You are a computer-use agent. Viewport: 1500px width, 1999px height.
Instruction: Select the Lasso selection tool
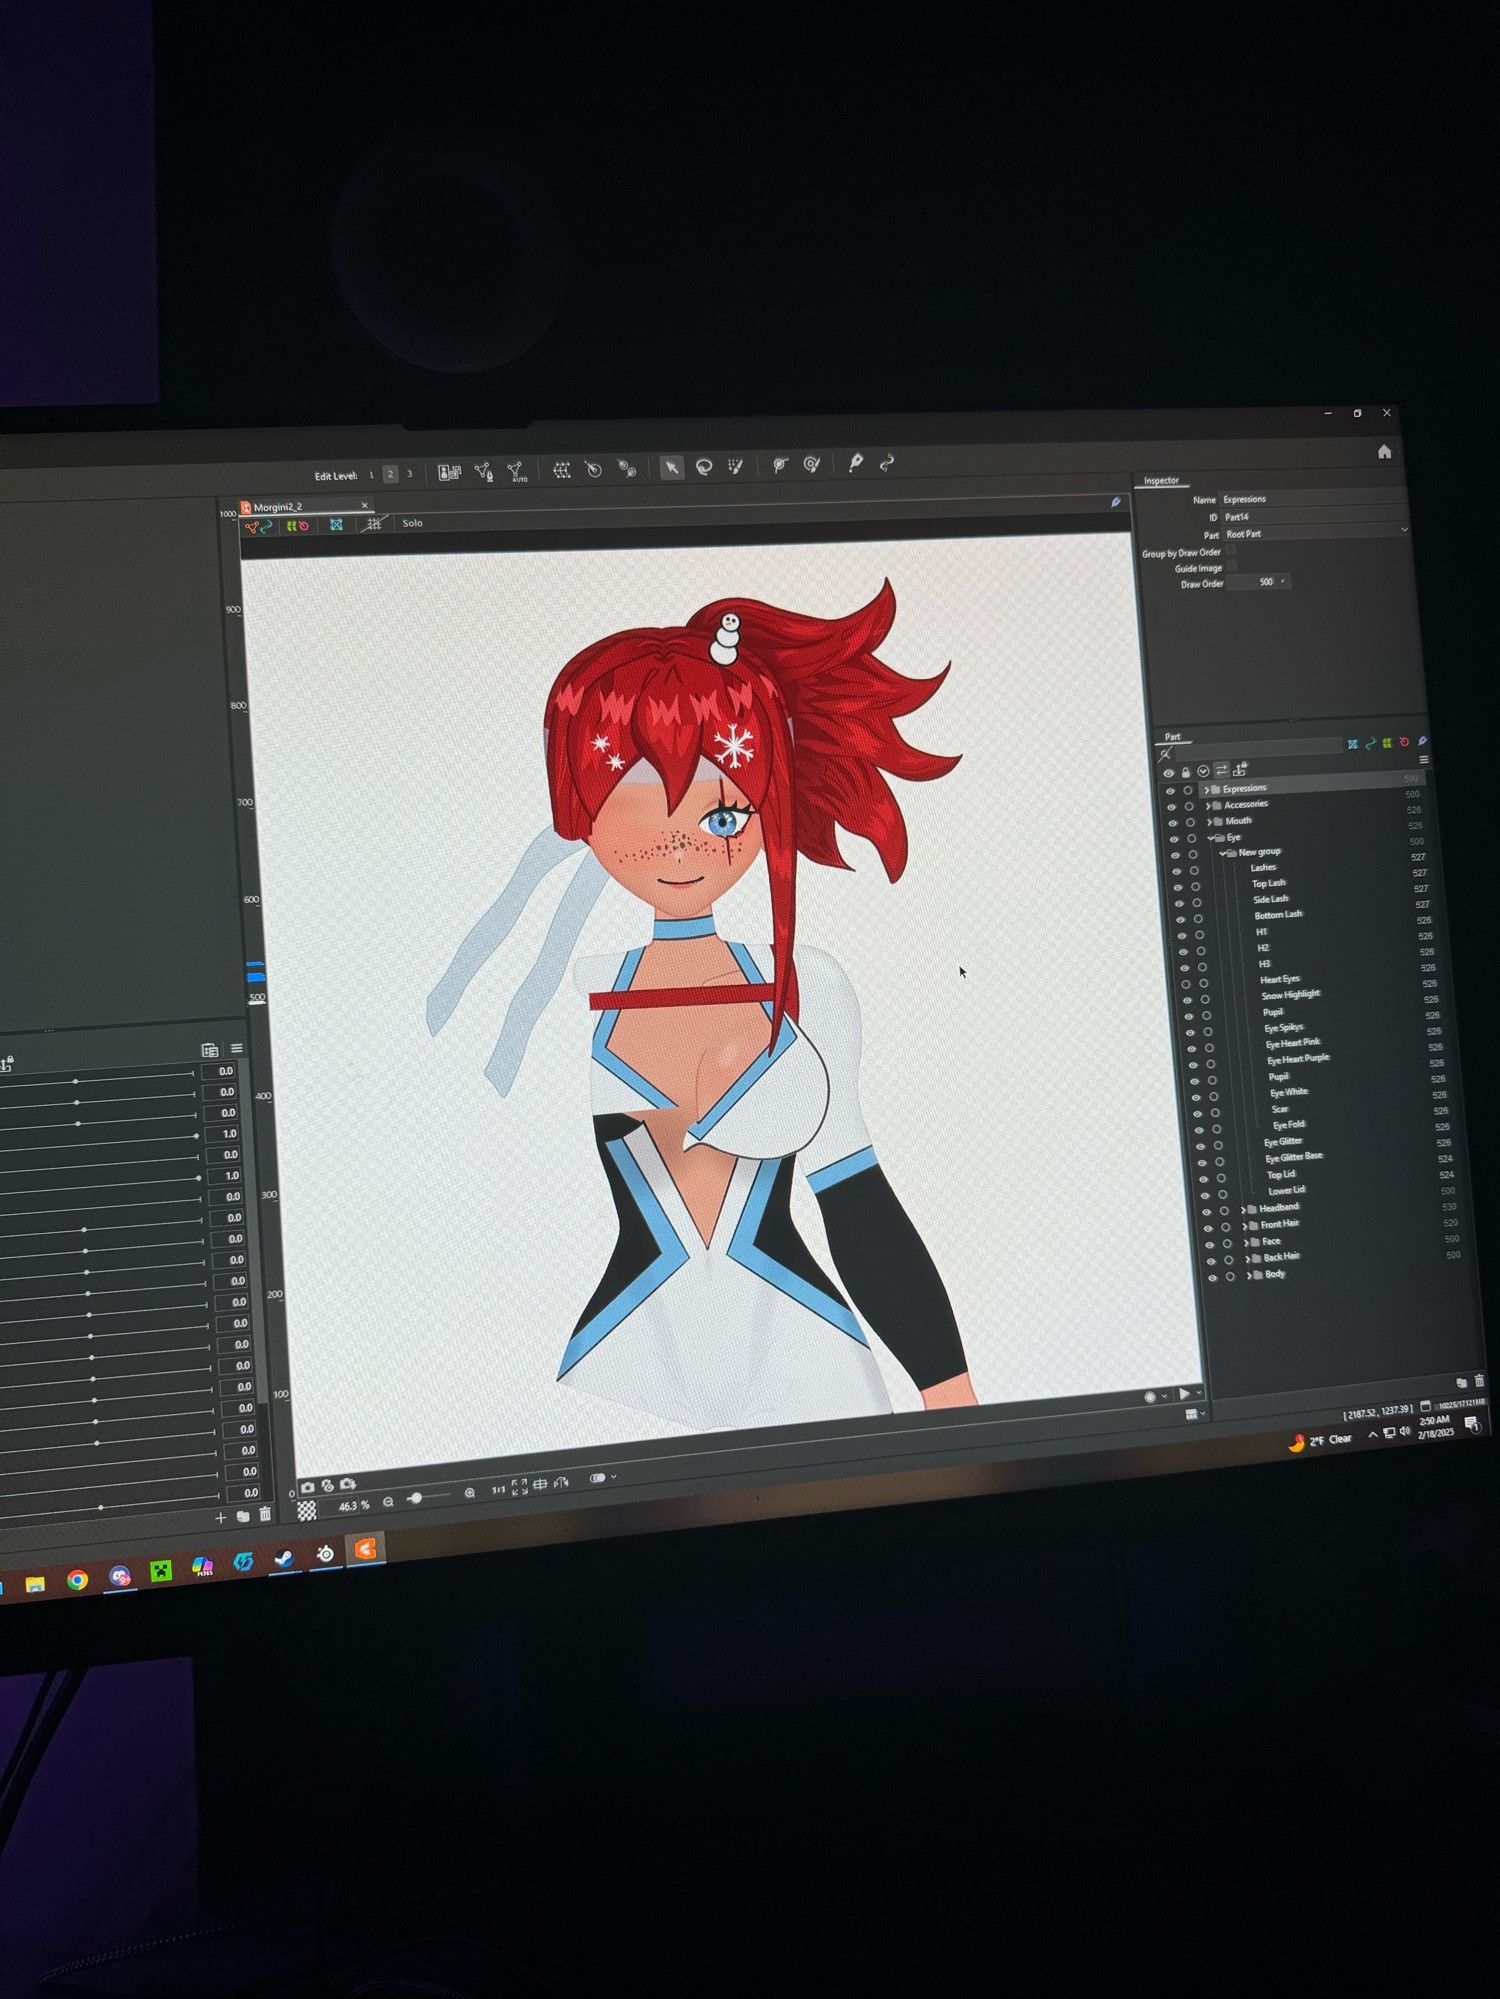pos(704,466)
